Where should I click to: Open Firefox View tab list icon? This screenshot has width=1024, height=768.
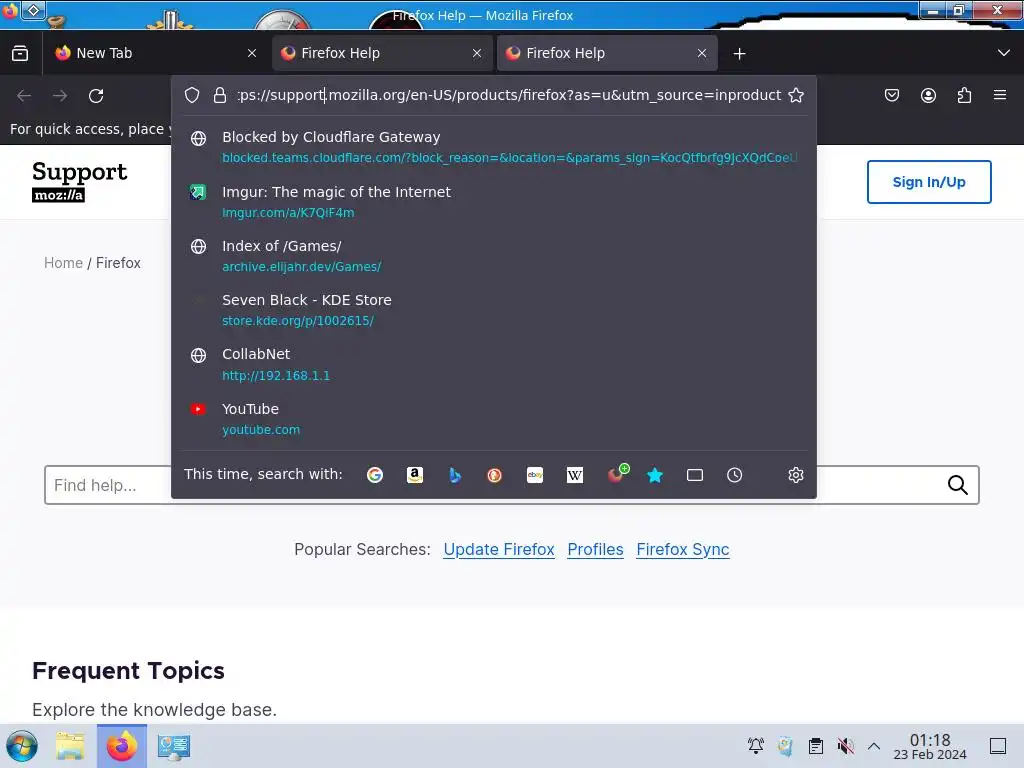(20, 53)
